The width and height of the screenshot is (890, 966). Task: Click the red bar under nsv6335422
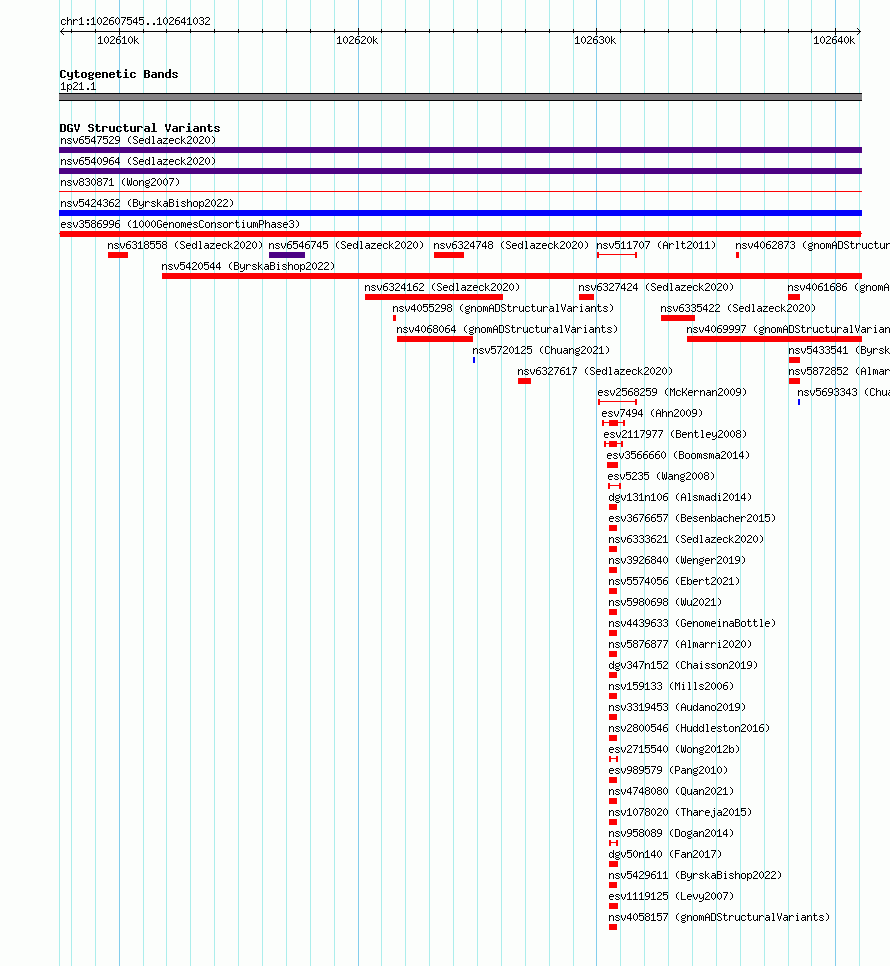pyautogui.click(x=678, y=318)
